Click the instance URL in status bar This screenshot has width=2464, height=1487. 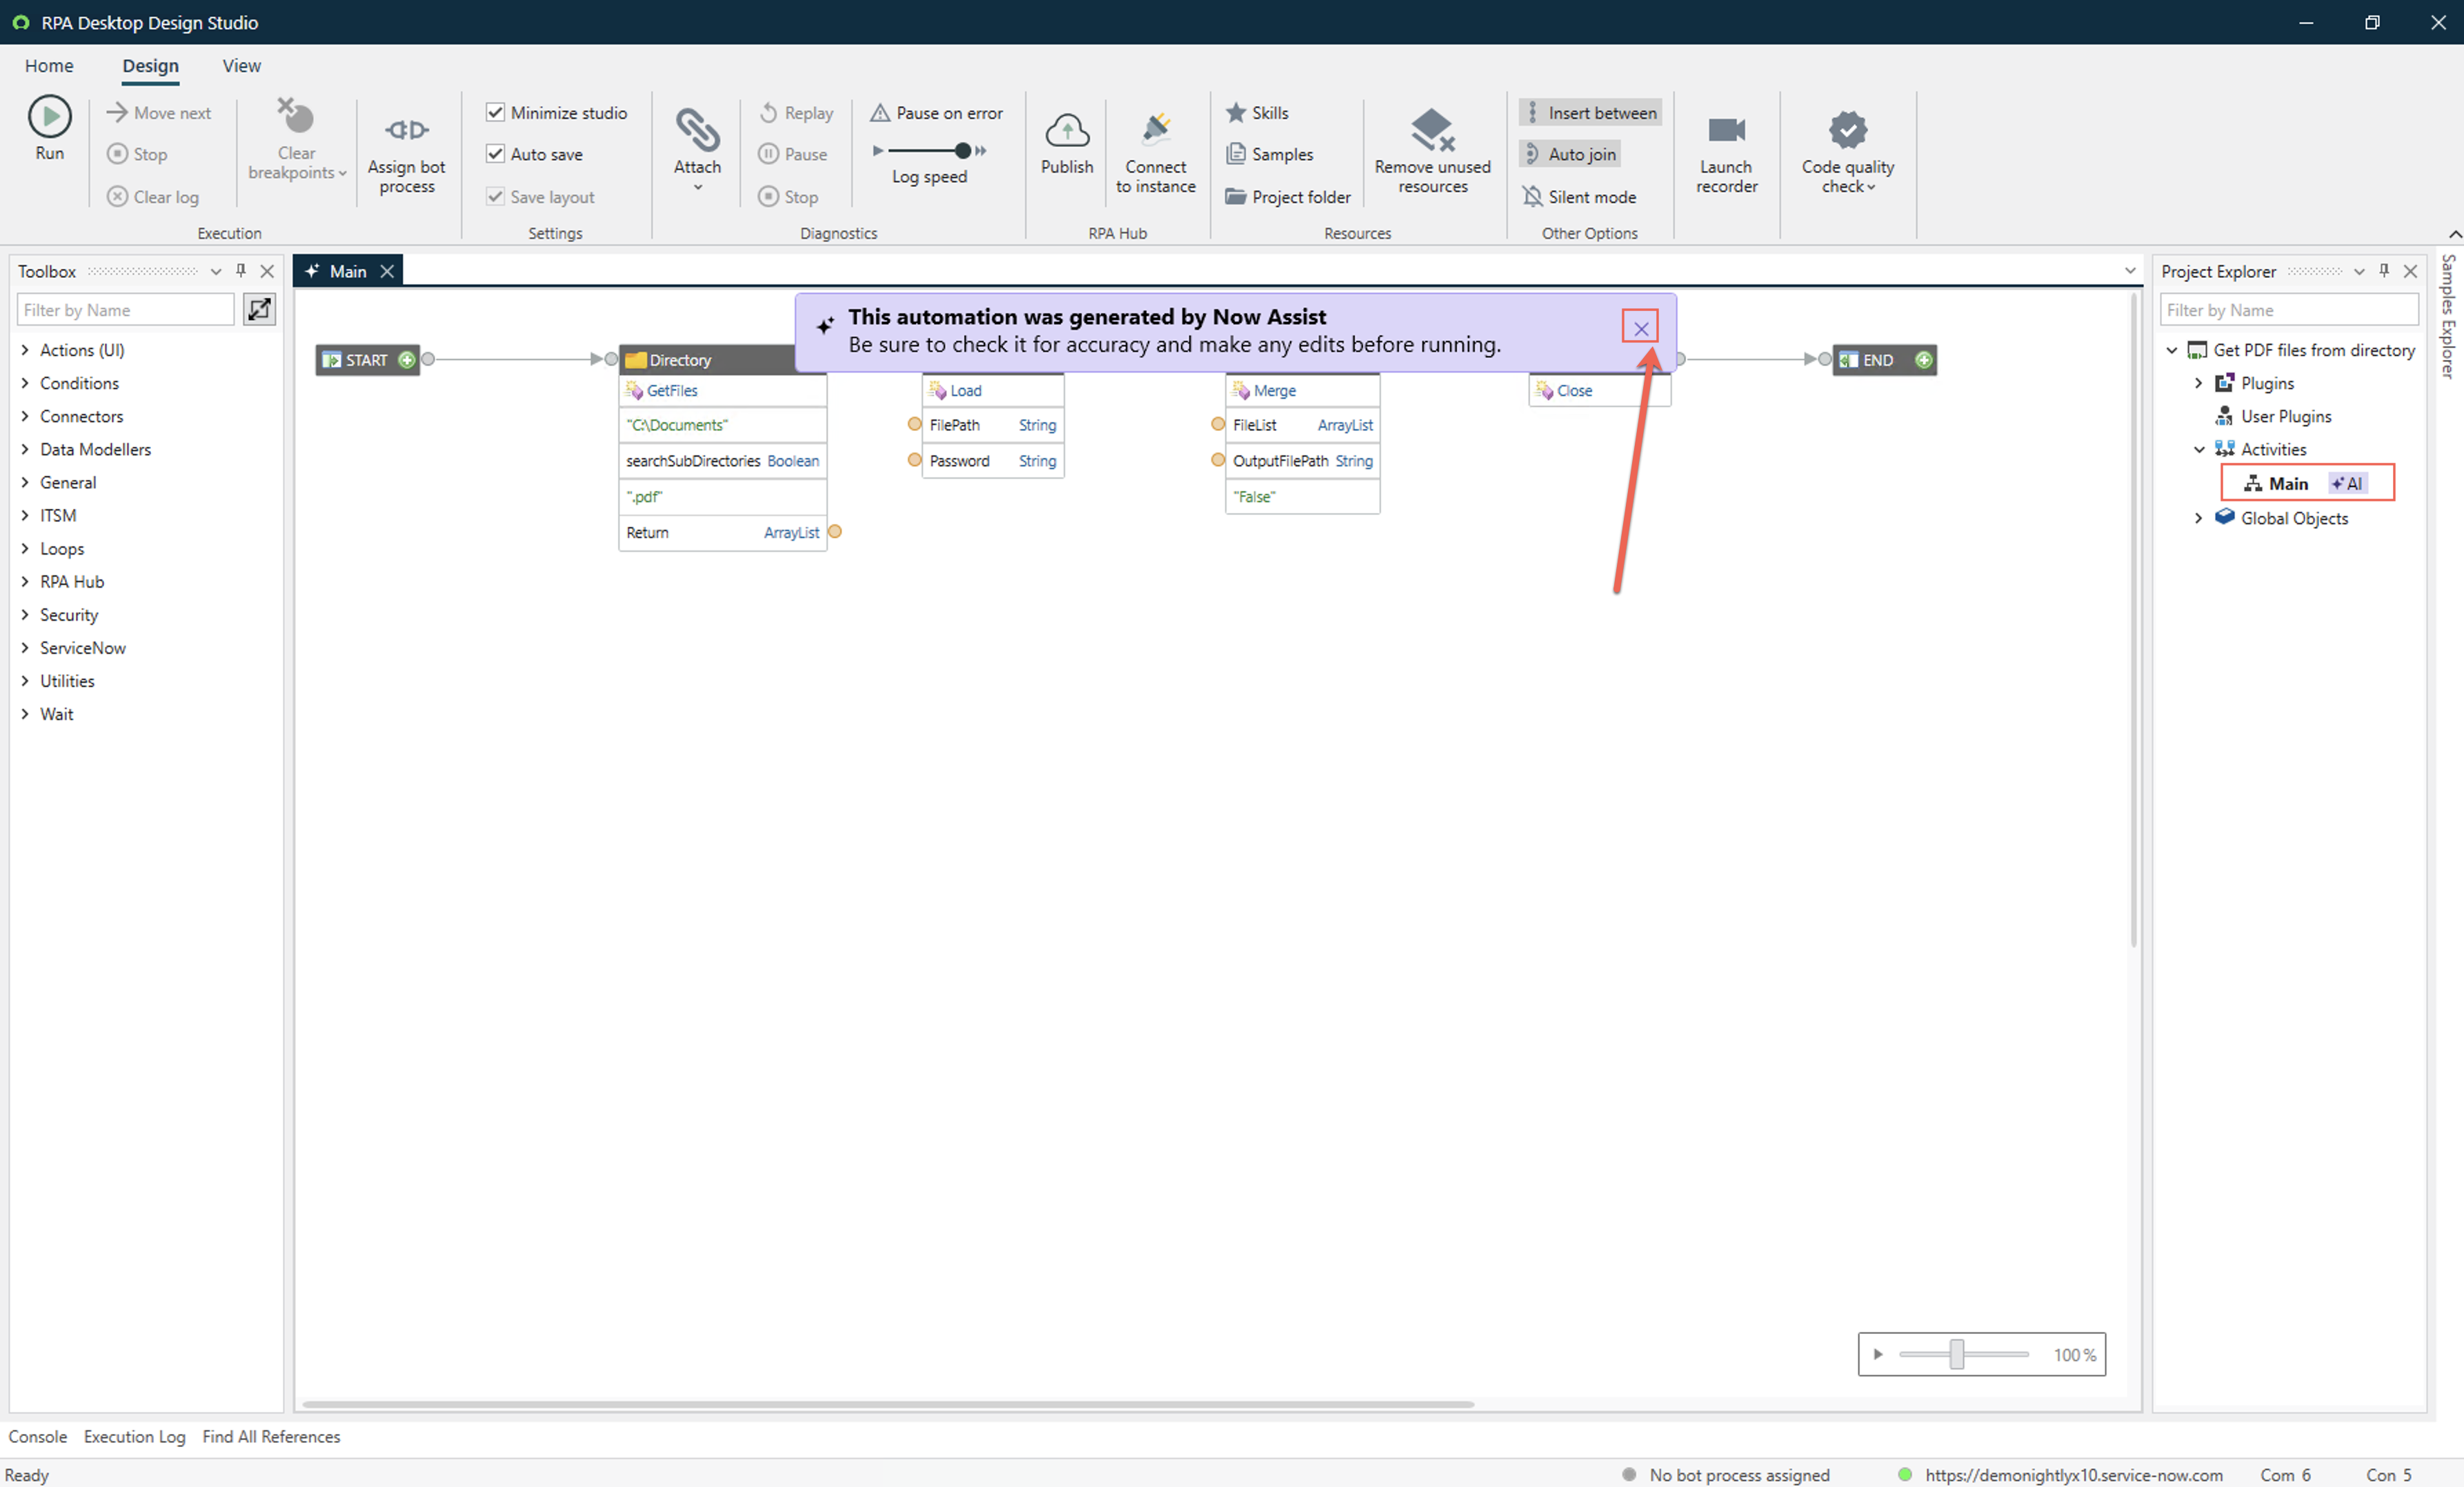coord(2073,1475)
